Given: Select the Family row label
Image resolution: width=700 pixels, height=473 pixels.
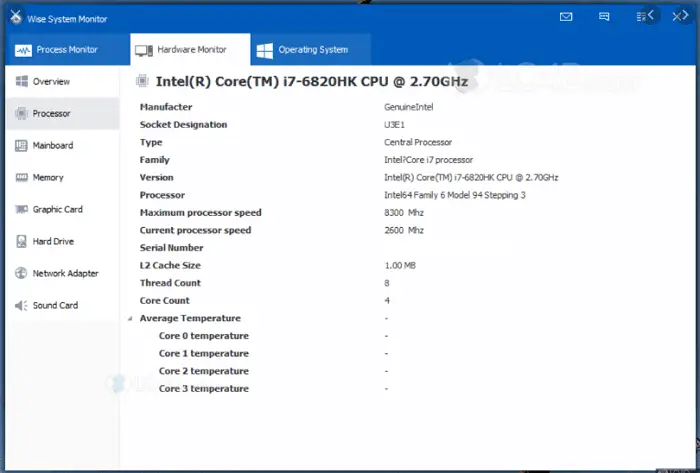Looking at the screenshot, I should coord(154,160).
